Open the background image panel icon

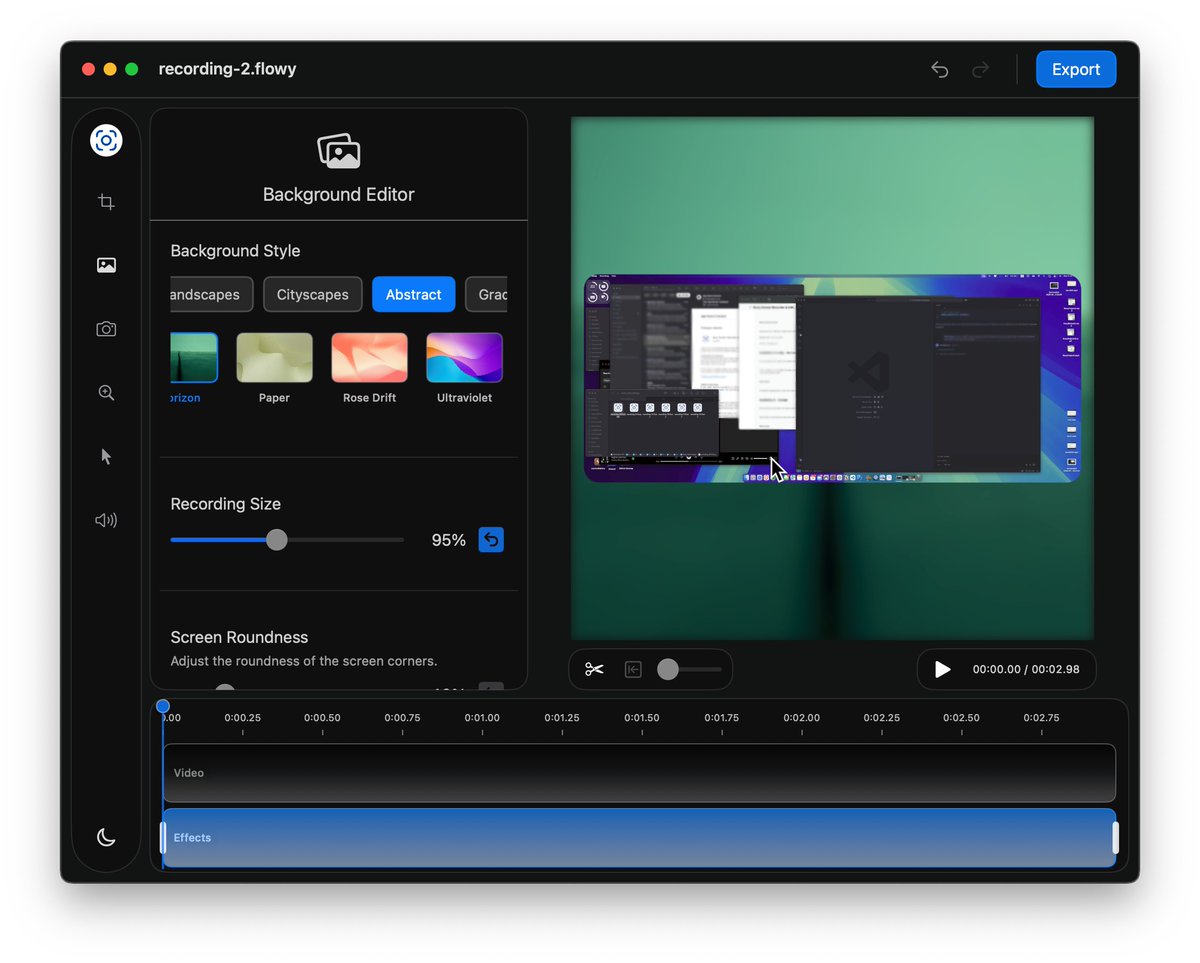[106, 265]
